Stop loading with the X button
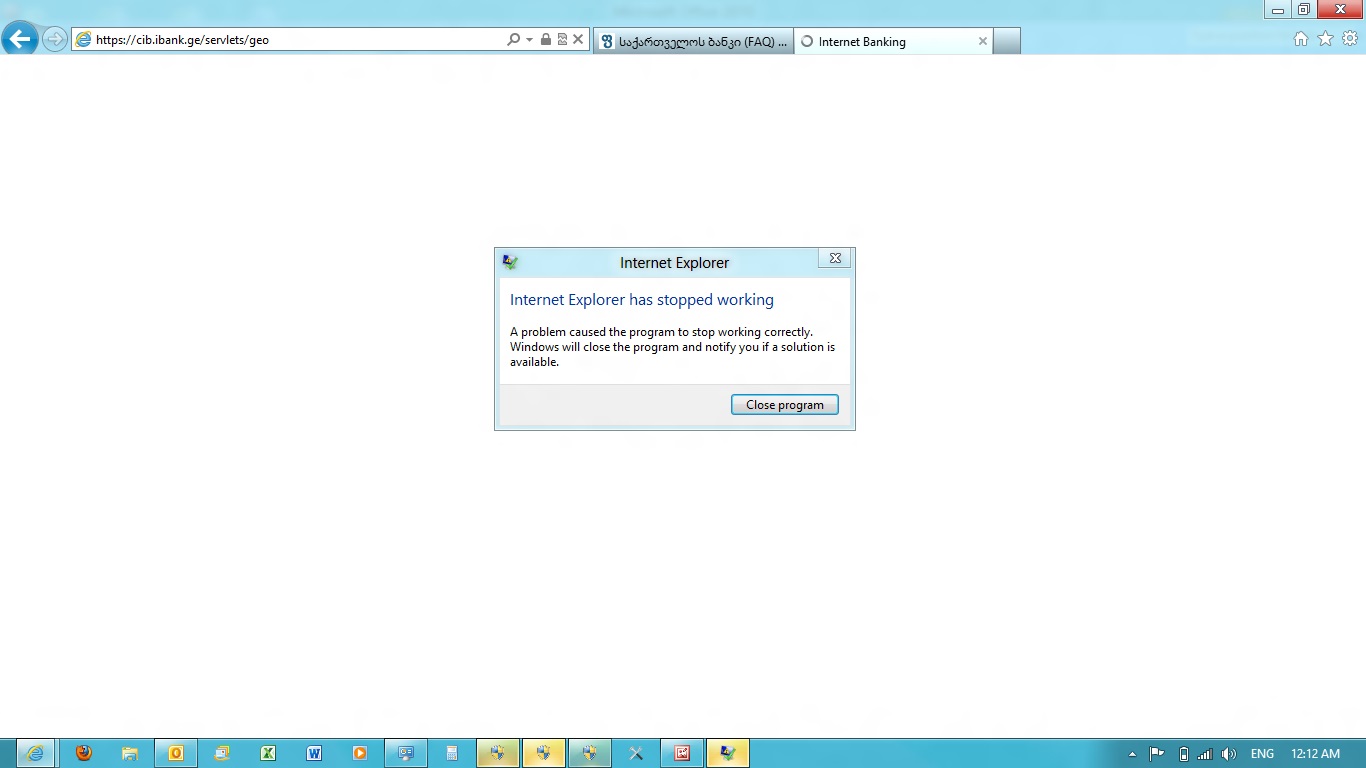 [578, 40]
